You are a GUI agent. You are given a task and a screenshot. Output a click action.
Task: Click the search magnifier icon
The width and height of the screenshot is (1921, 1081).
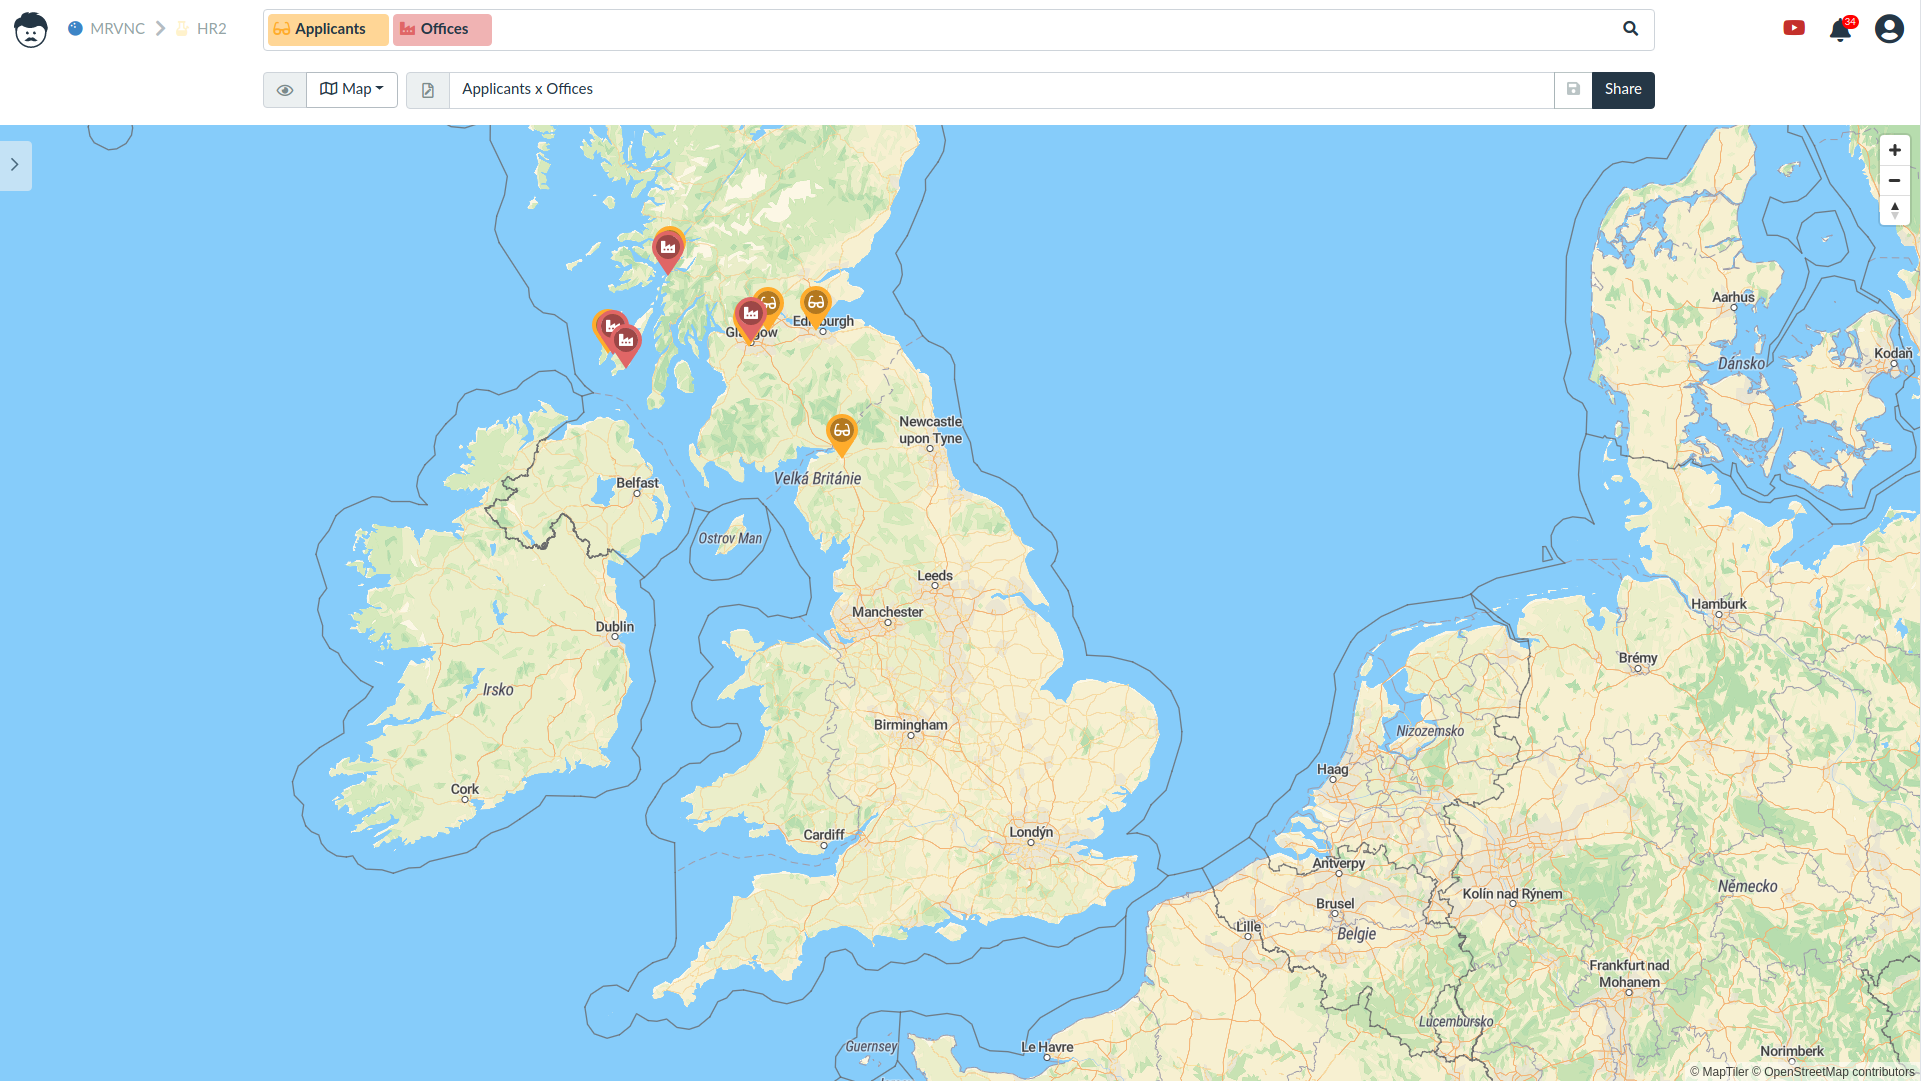coord(1630,29)
